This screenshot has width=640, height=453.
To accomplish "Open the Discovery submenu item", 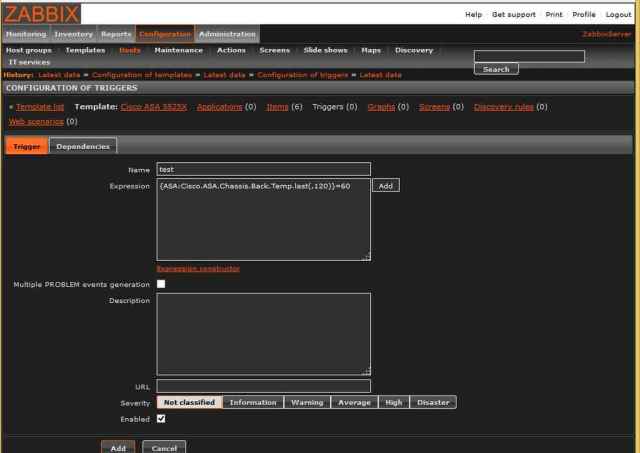I will (413, 50).
